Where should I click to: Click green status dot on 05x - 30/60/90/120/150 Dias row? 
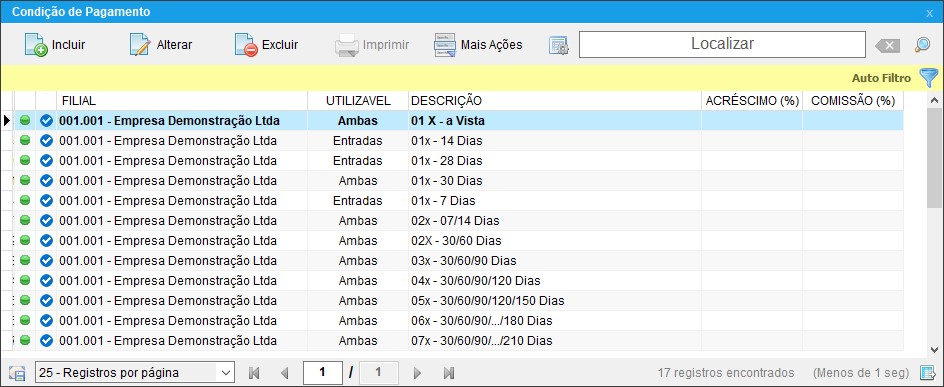pyautogui.click(x=25, y=300)
